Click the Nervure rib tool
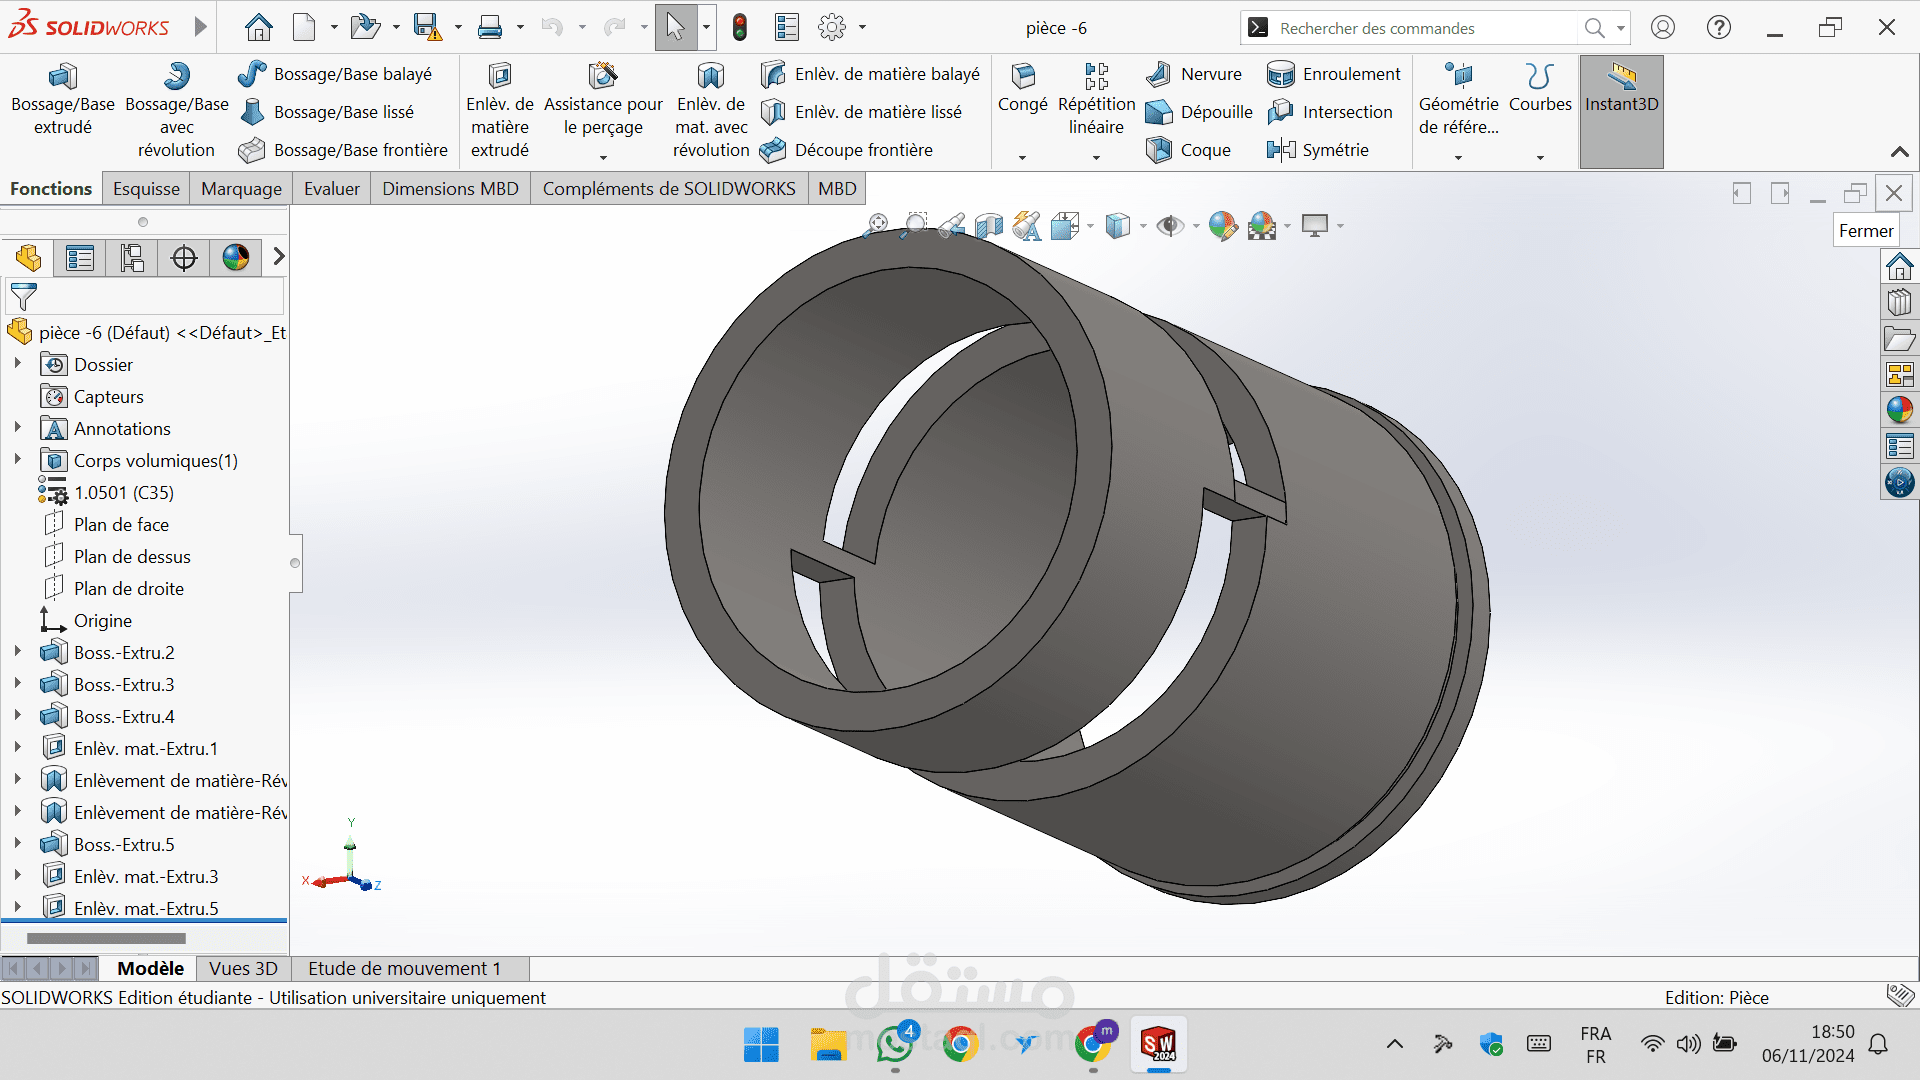The height and width of the screenshot is (1080, 1920). pyautogui.click(x=1195, y=74)
